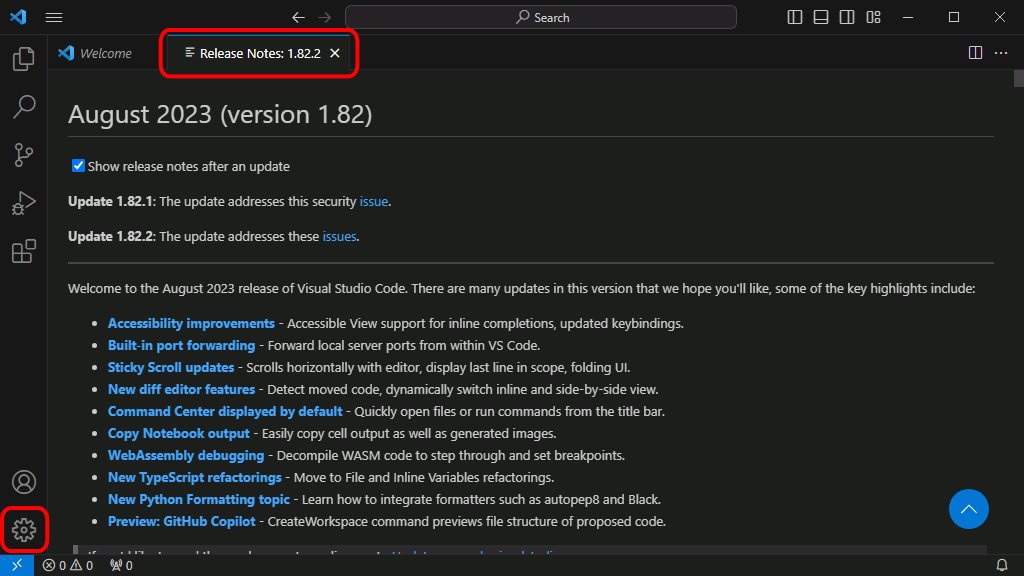Open the editor More Actions ellipsis

click(1001, 53)
